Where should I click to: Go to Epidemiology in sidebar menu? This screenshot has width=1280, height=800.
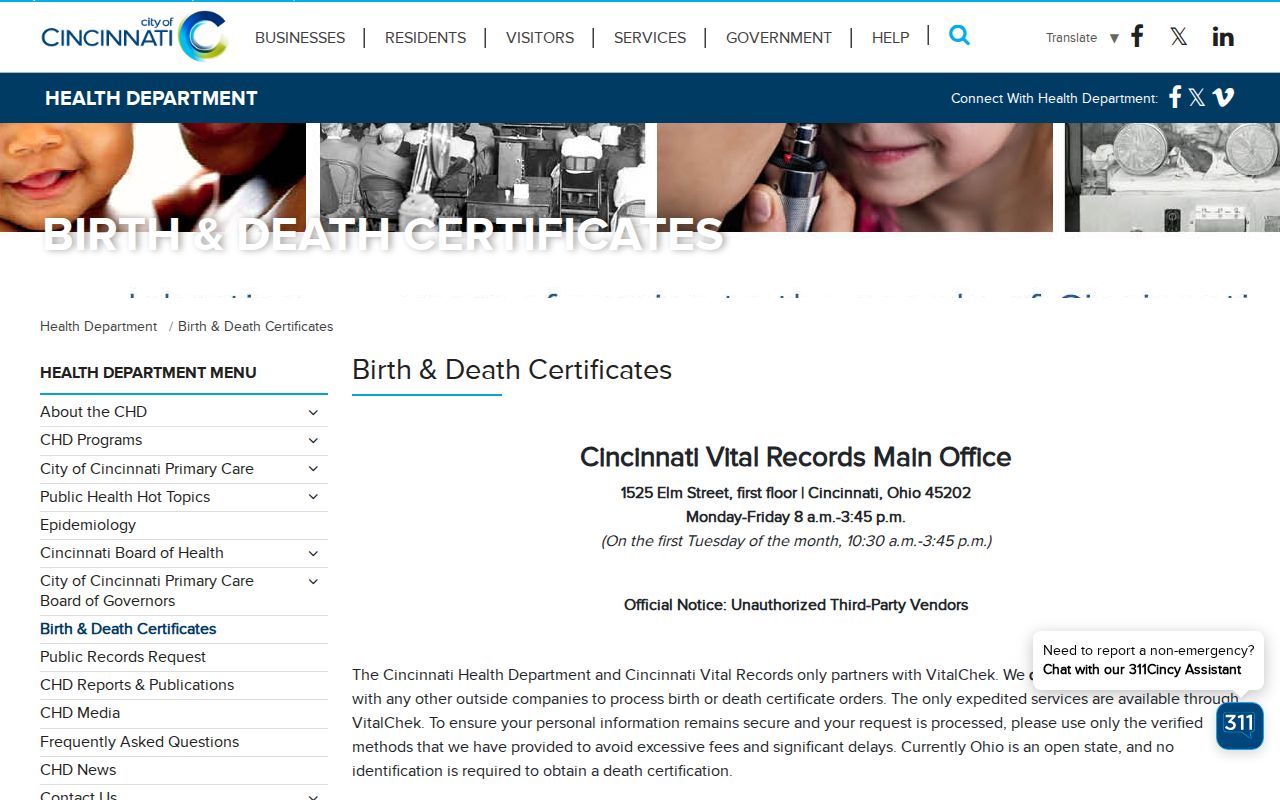(x=88, y=524)
